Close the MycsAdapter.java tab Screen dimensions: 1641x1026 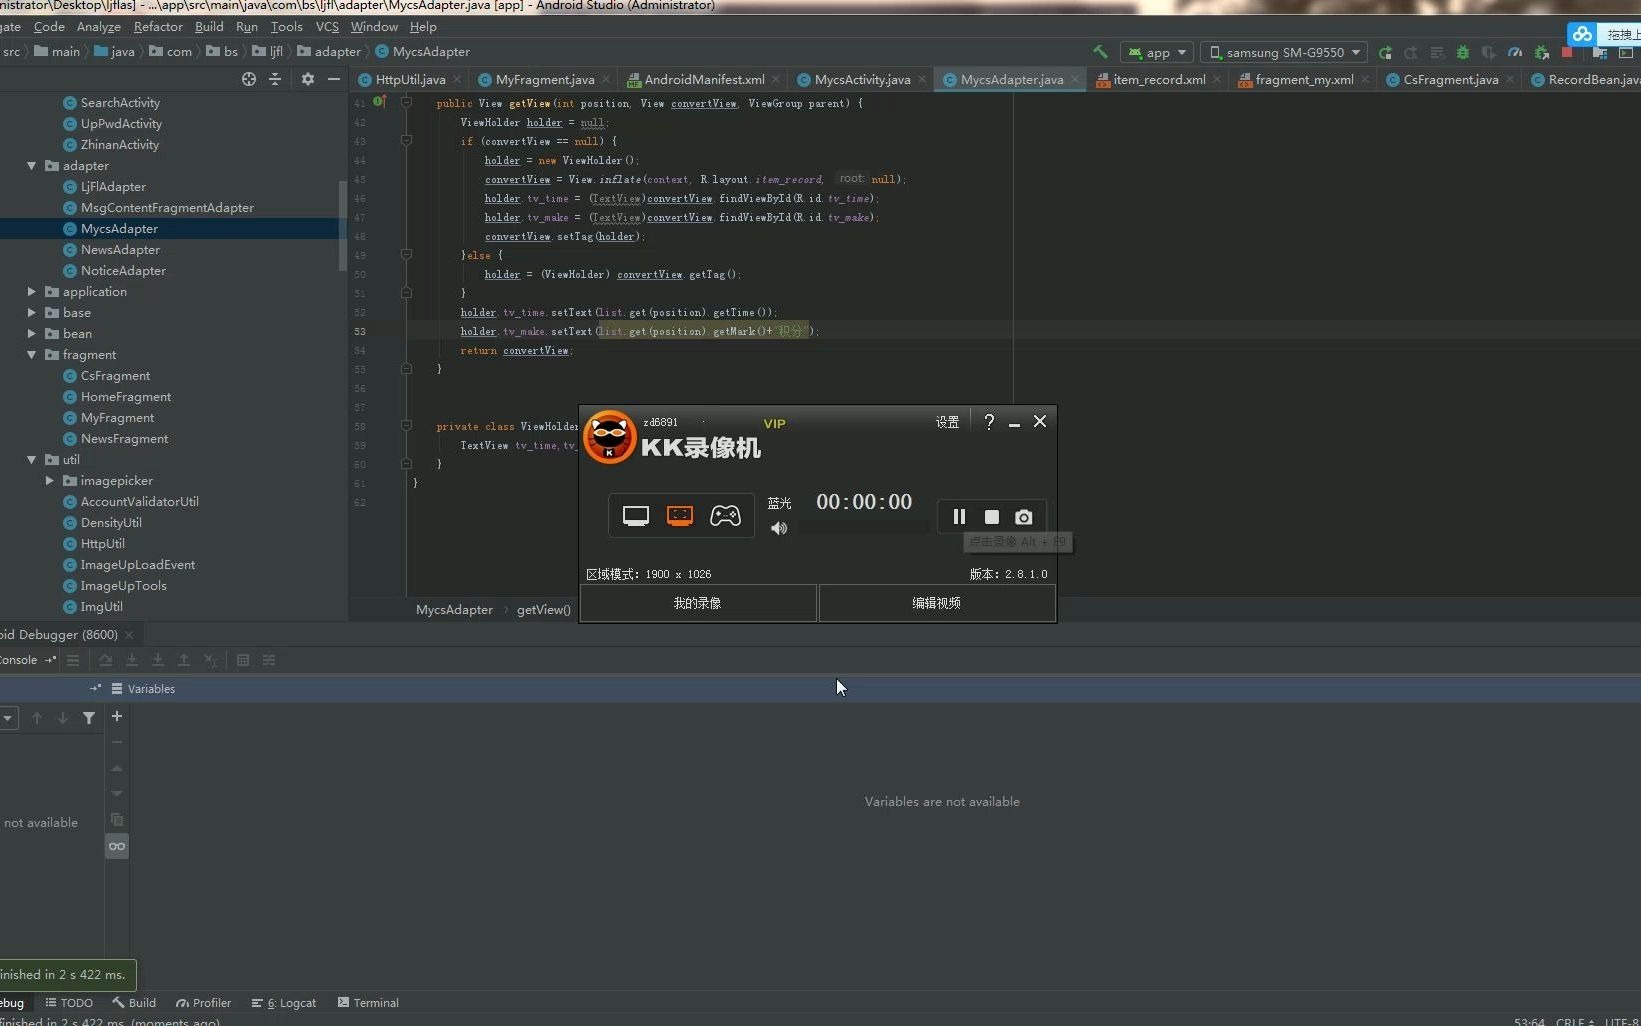tap(1075, 80)
